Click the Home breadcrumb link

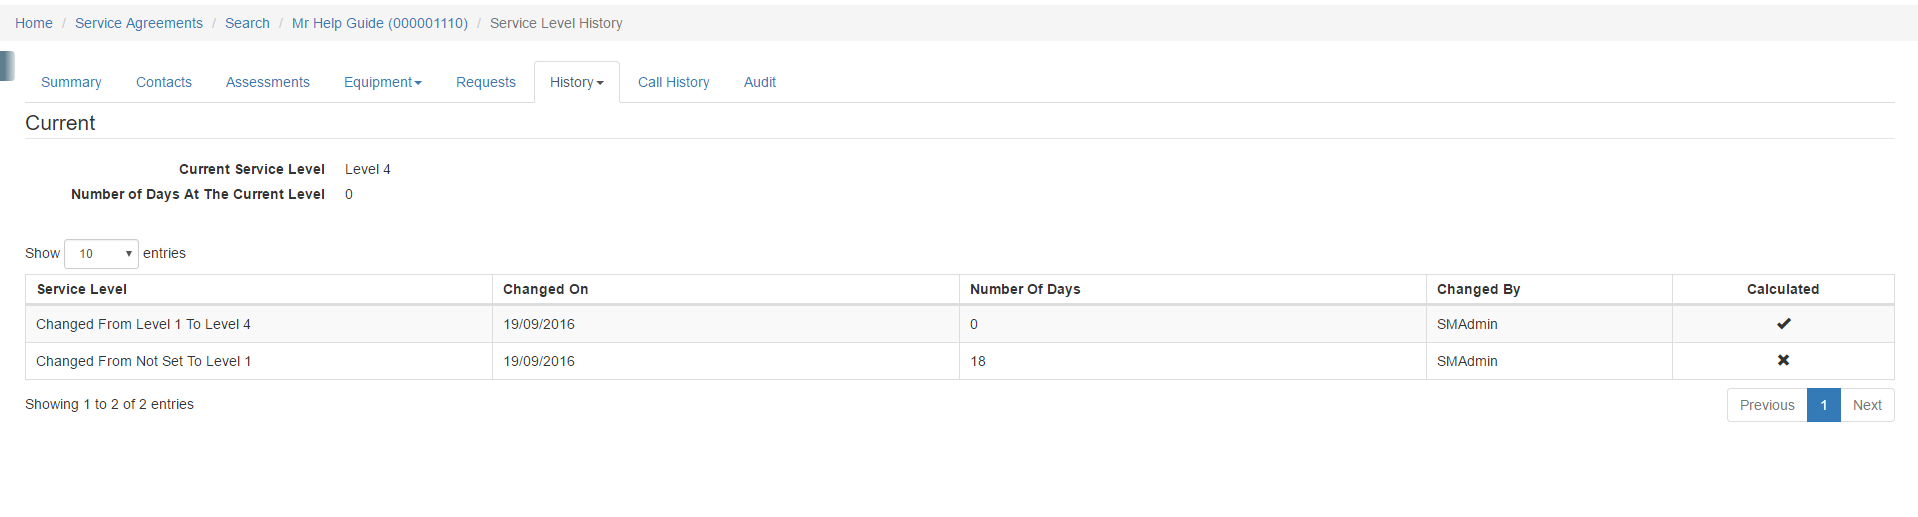(x=34, y=23)
